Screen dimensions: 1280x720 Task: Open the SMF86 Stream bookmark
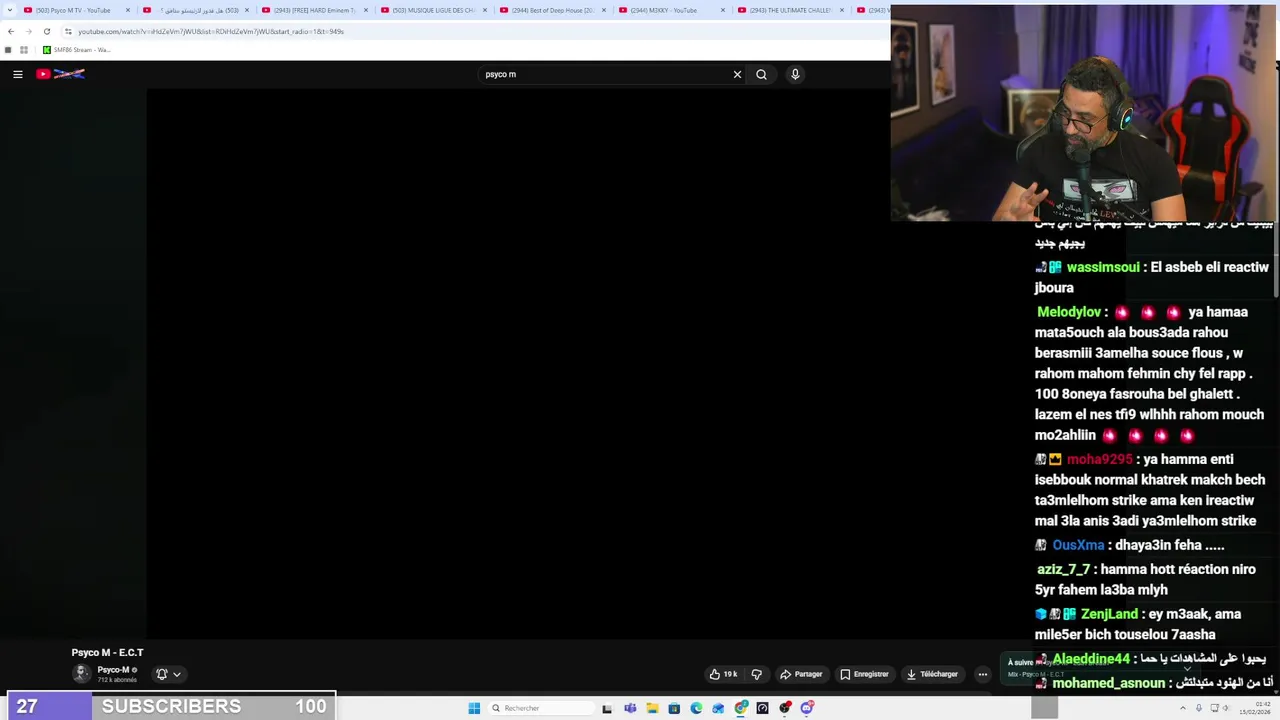(76, 49)
